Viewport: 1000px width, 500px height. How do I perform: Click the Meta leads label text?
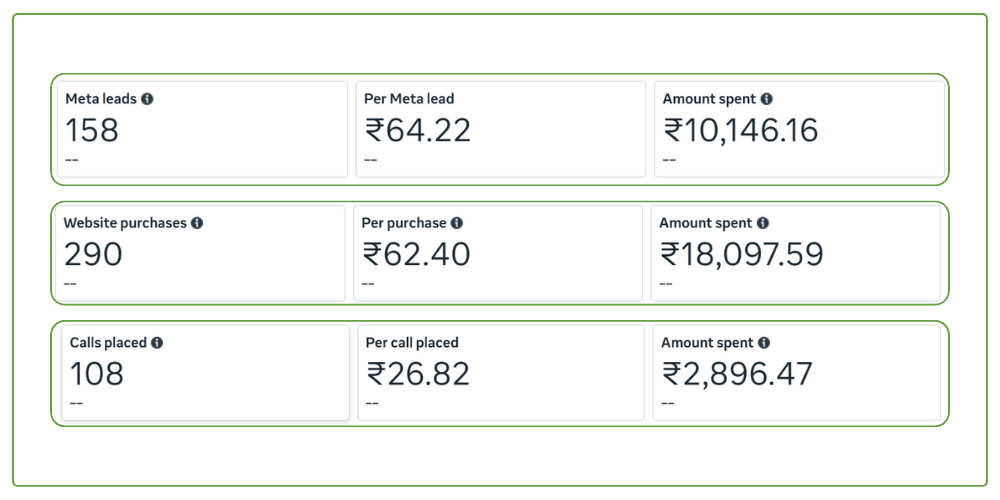(101, 99)
